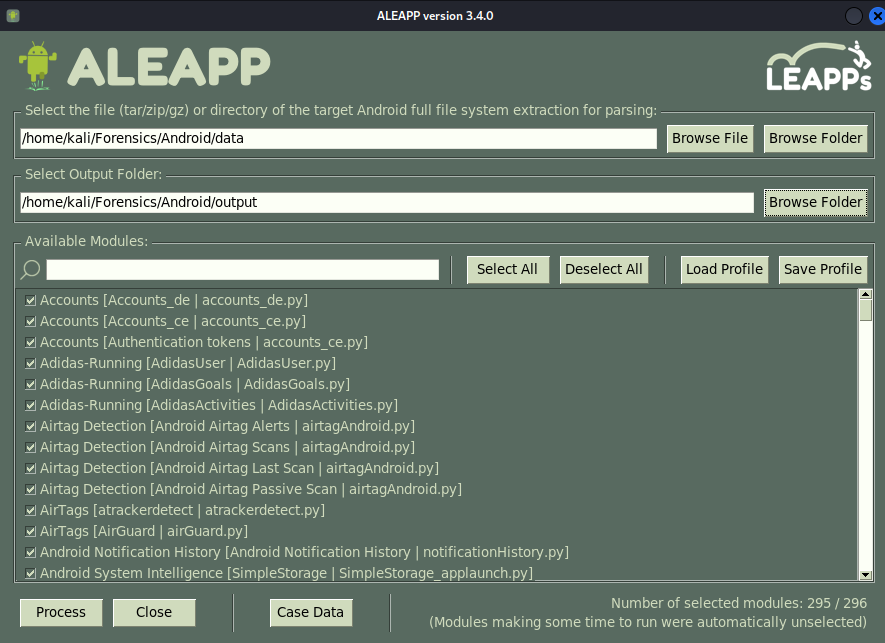Open Case Data dialog
Screen dimensions: 885x643
[x=310, y=613]
